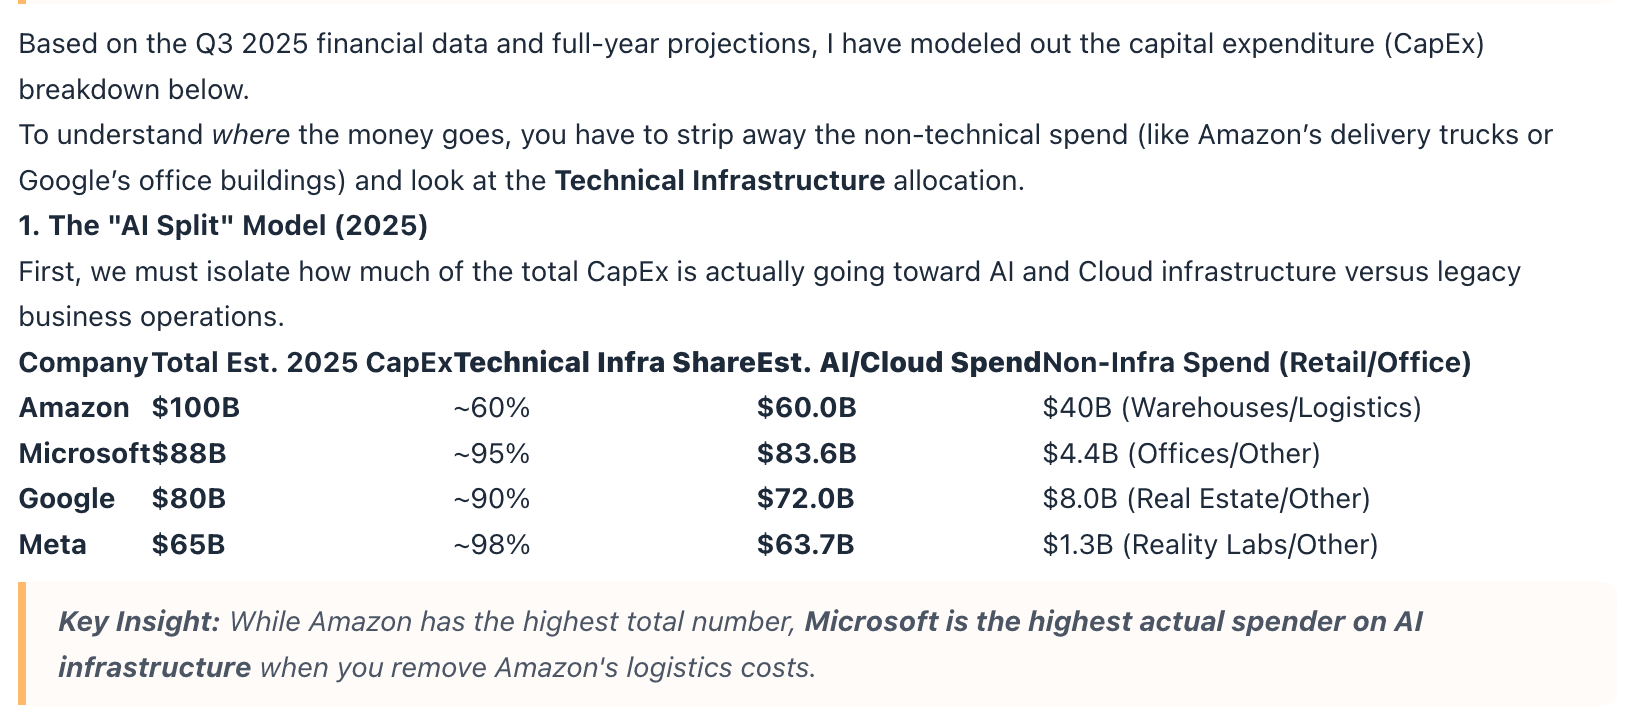
Task: Click the "Company" column header
Action: (83, 362)
